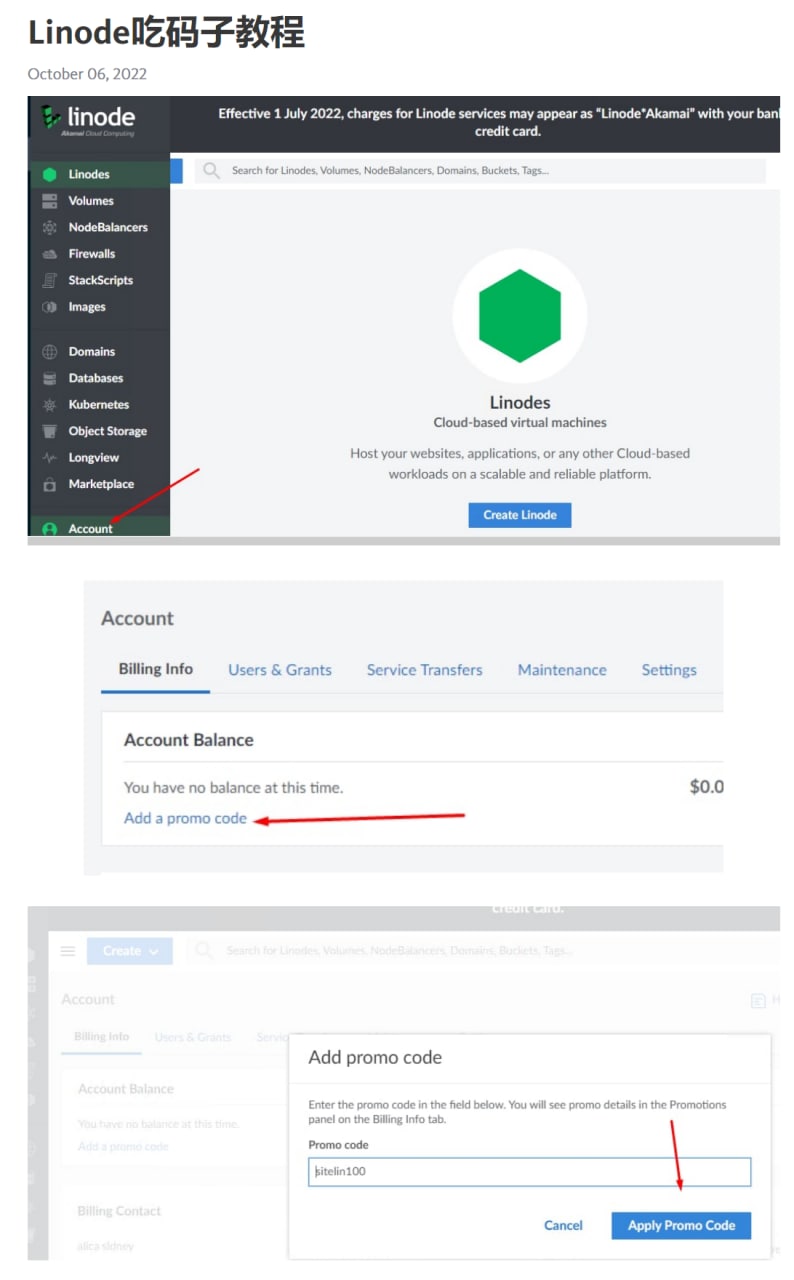
Task: Open the Maintenance tab
Action: tap(561, 670)
